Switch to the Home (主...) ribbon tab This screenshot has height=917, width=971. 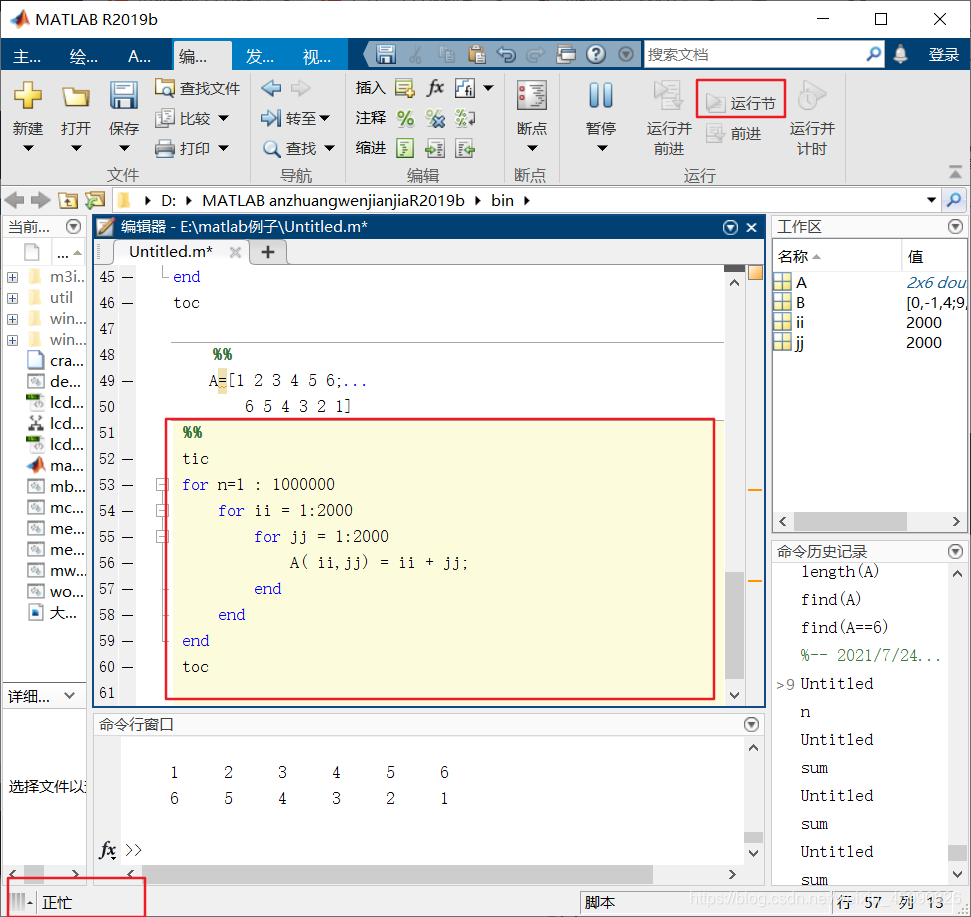click(x=27, y=57)
